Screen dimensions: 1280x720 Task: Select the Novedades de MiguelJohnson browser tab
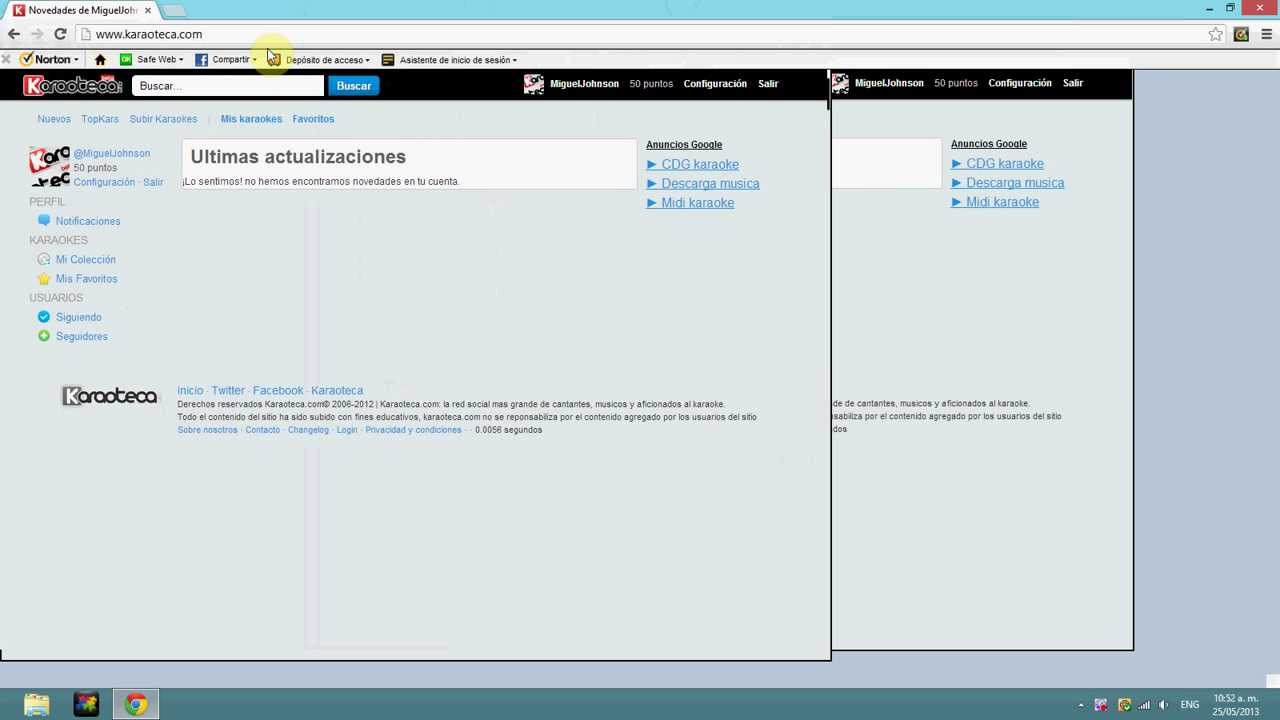pyautogui.click(x=82, y=10)
